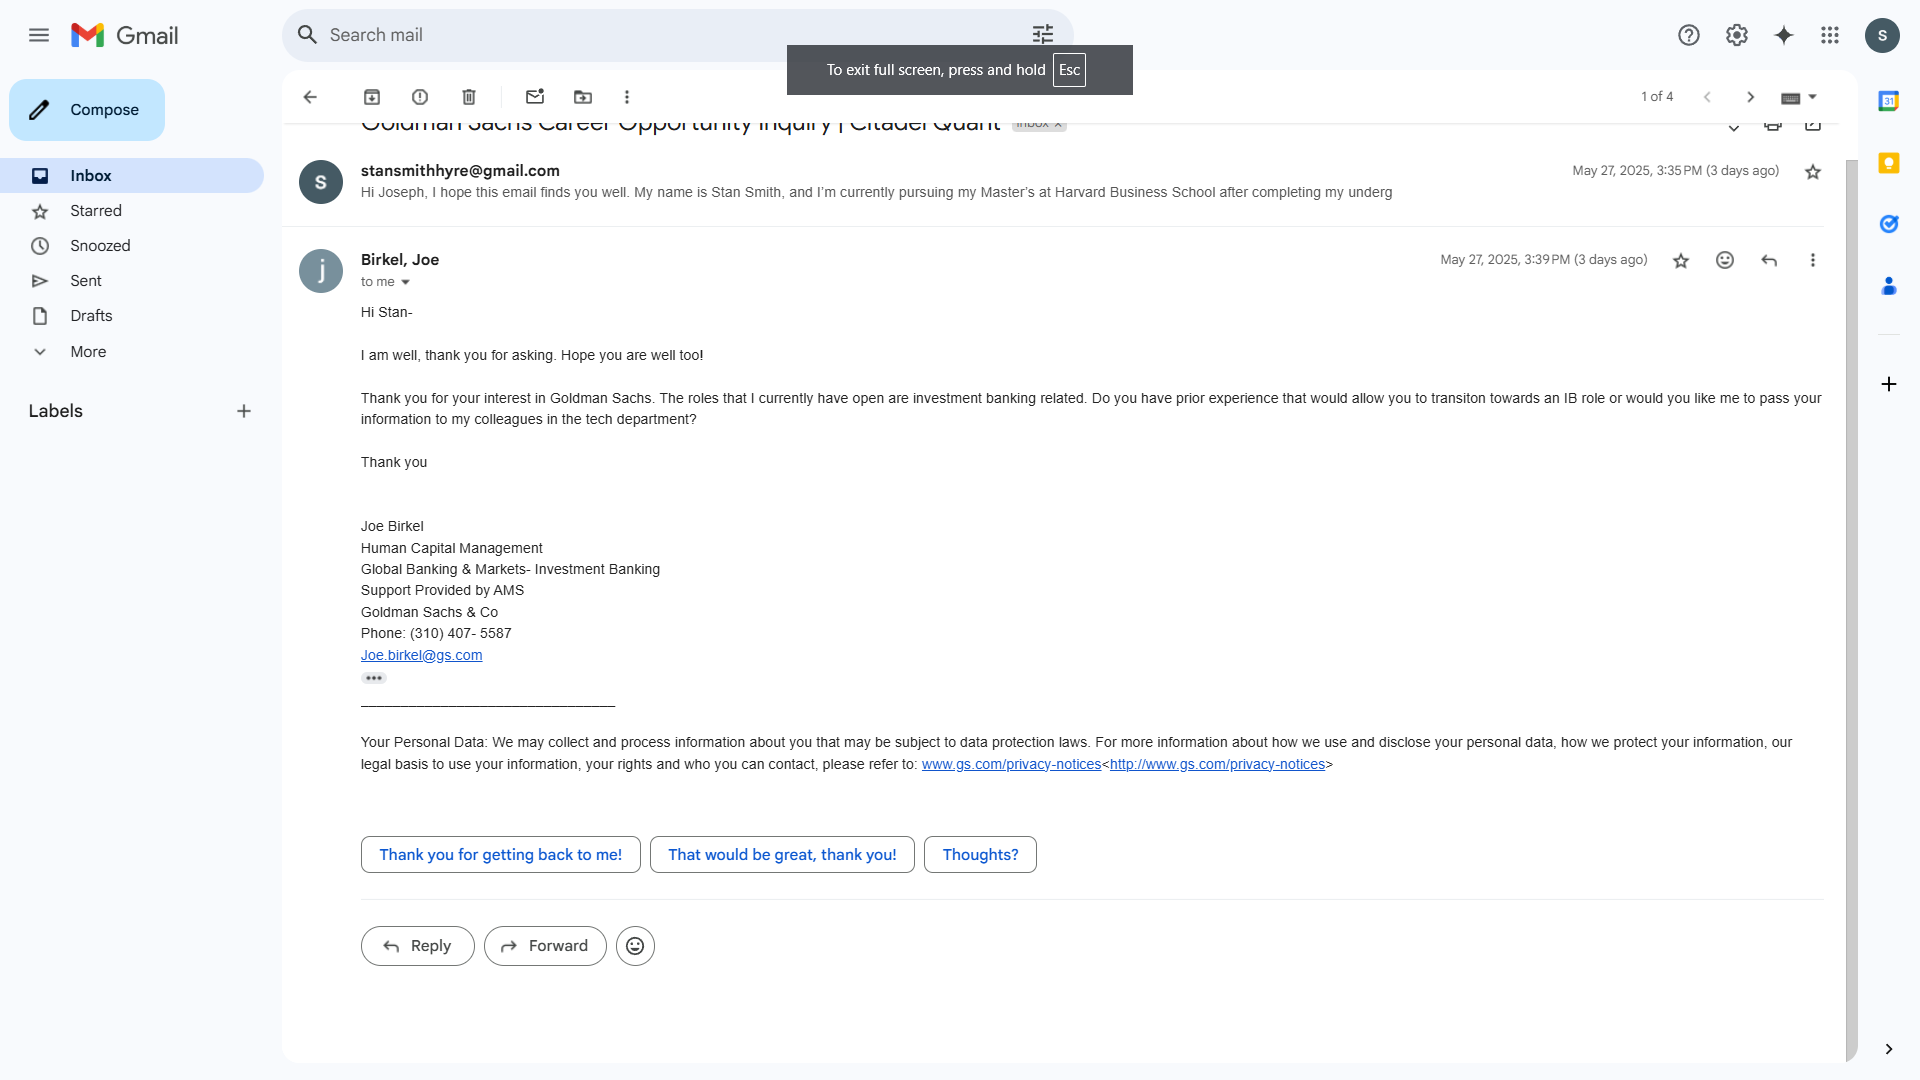Archive this conversation
Image resolution: width=1920 pixels, height=1080 pixels.
[372, 97]
